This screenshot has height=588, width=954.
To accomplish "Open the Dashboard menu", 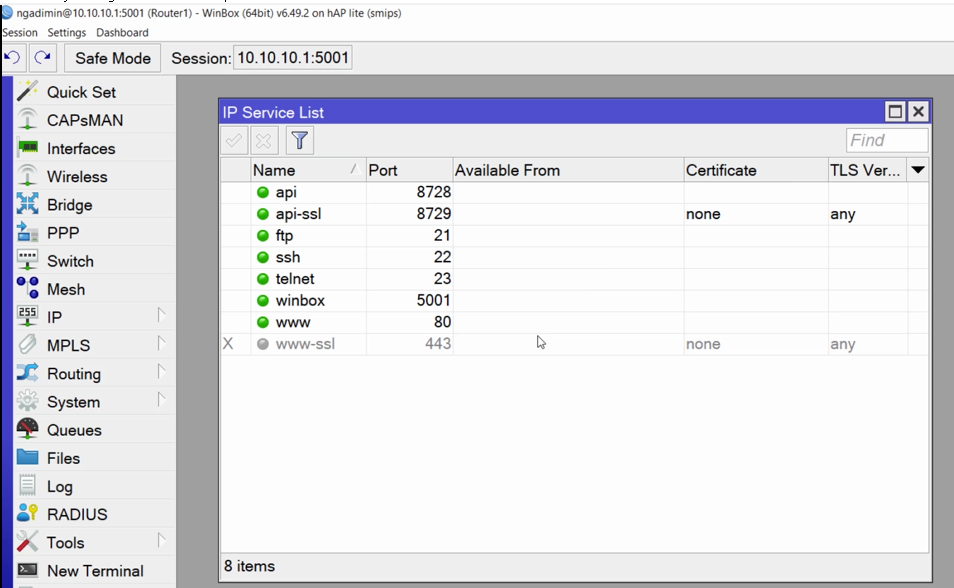I will tap(122, 32).
